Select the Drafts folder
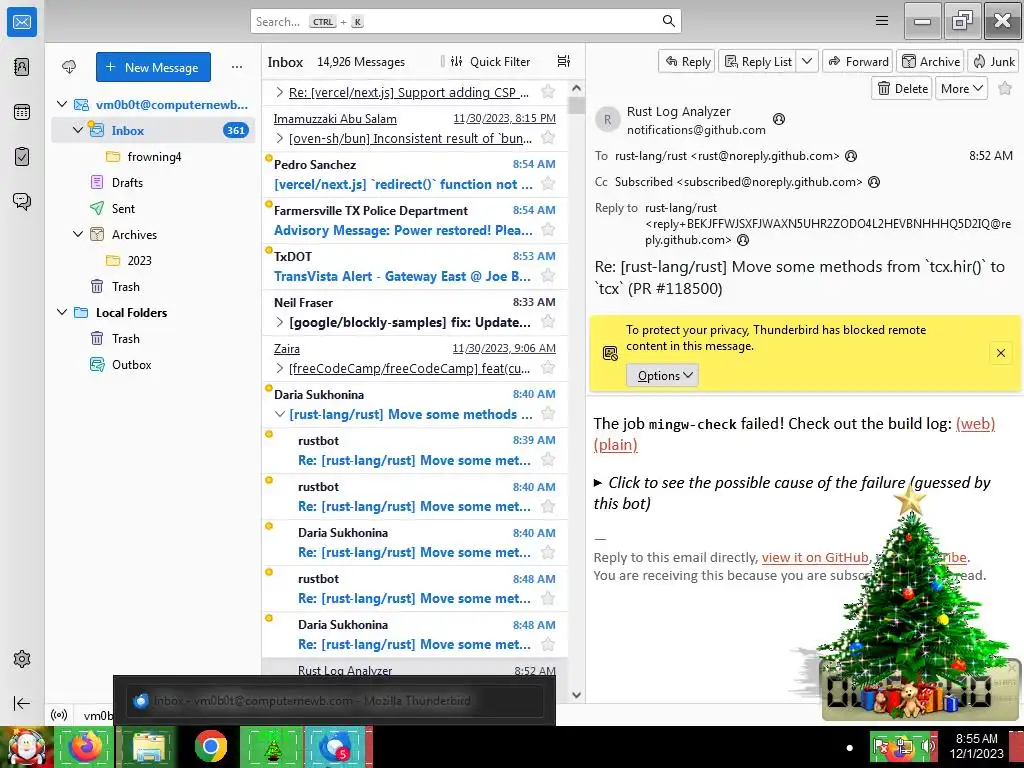1024x768 pixels. point(127,183)
